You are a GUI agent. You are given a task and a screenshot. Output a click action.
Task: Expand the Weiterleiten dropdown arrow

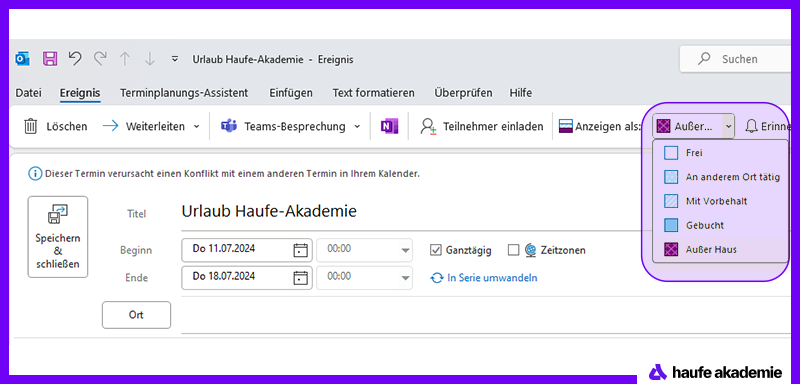[x=196, y=126]
